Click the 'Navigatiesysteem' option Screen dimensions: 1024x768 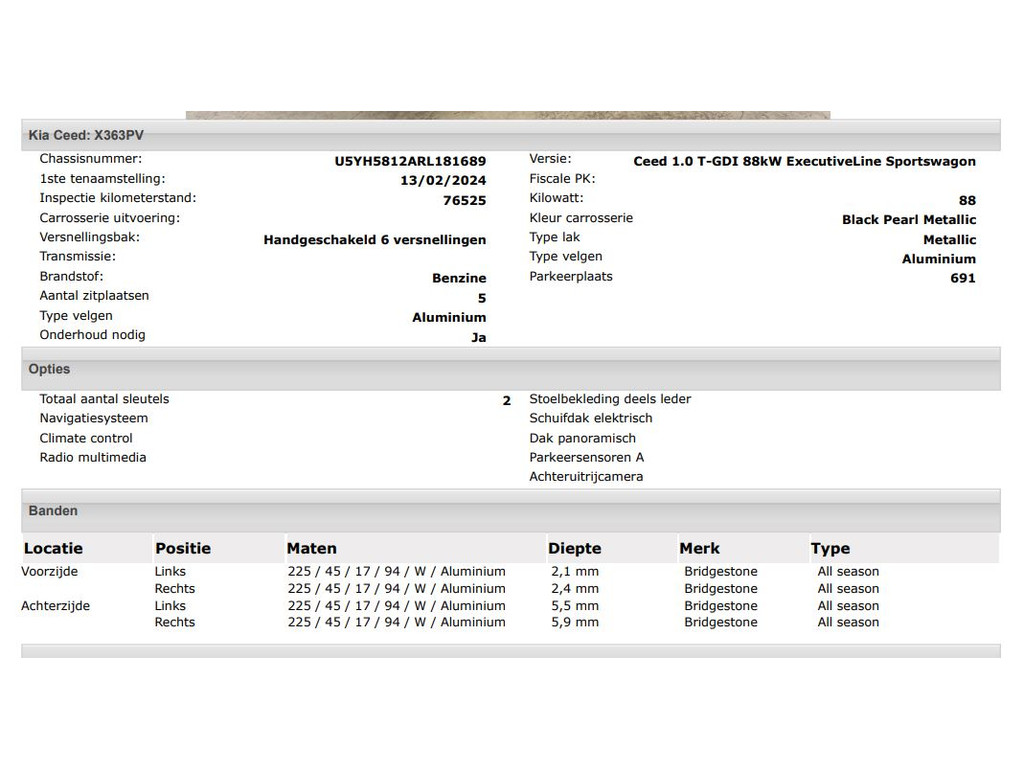[x=94, y=419]
